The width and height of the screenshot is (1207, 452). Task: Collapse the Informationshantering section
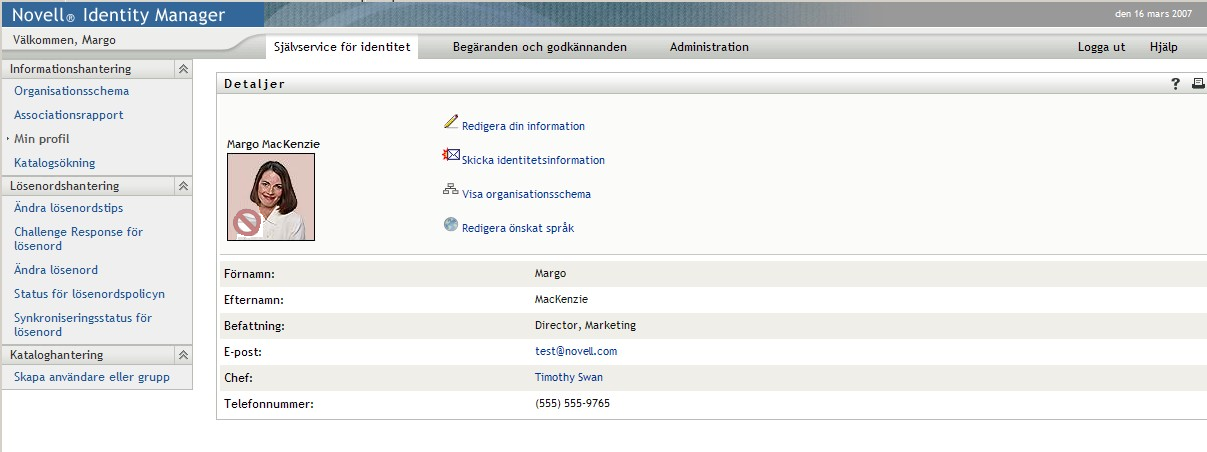(x=183, y=69)
